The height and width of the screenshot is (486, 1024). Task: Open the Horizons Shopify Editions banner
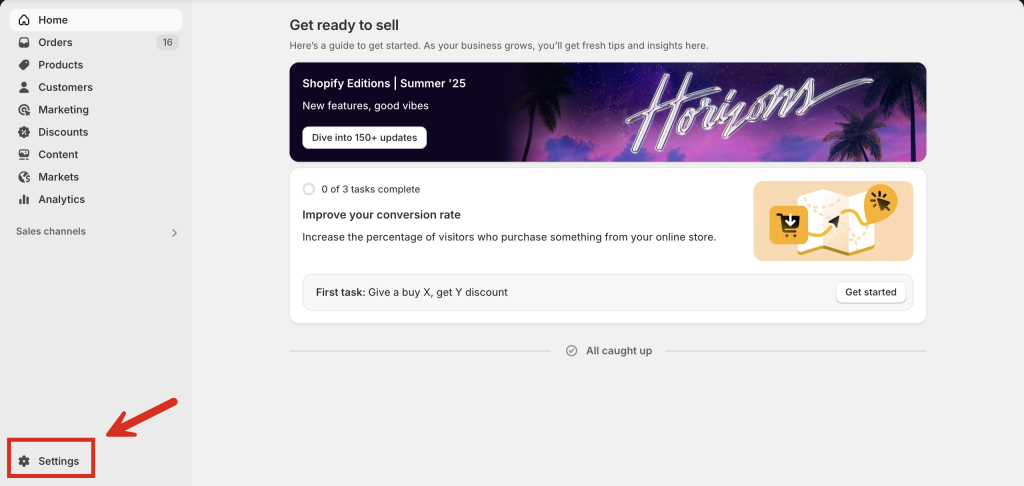(608, 112)
